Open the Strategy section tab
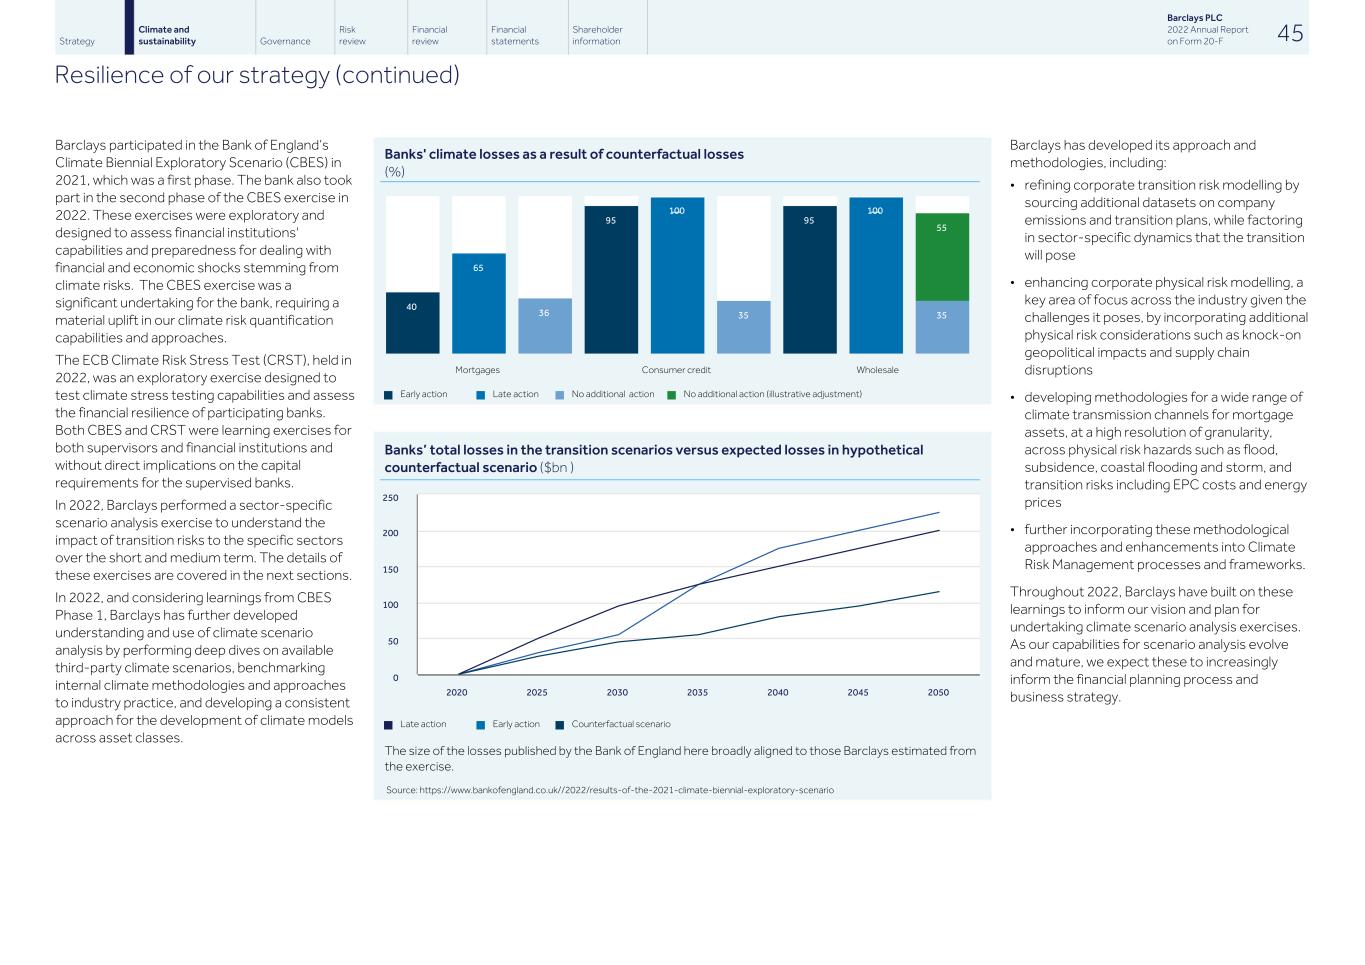The height and width of the screenshot is (965, 1365). tap(77, 41)
